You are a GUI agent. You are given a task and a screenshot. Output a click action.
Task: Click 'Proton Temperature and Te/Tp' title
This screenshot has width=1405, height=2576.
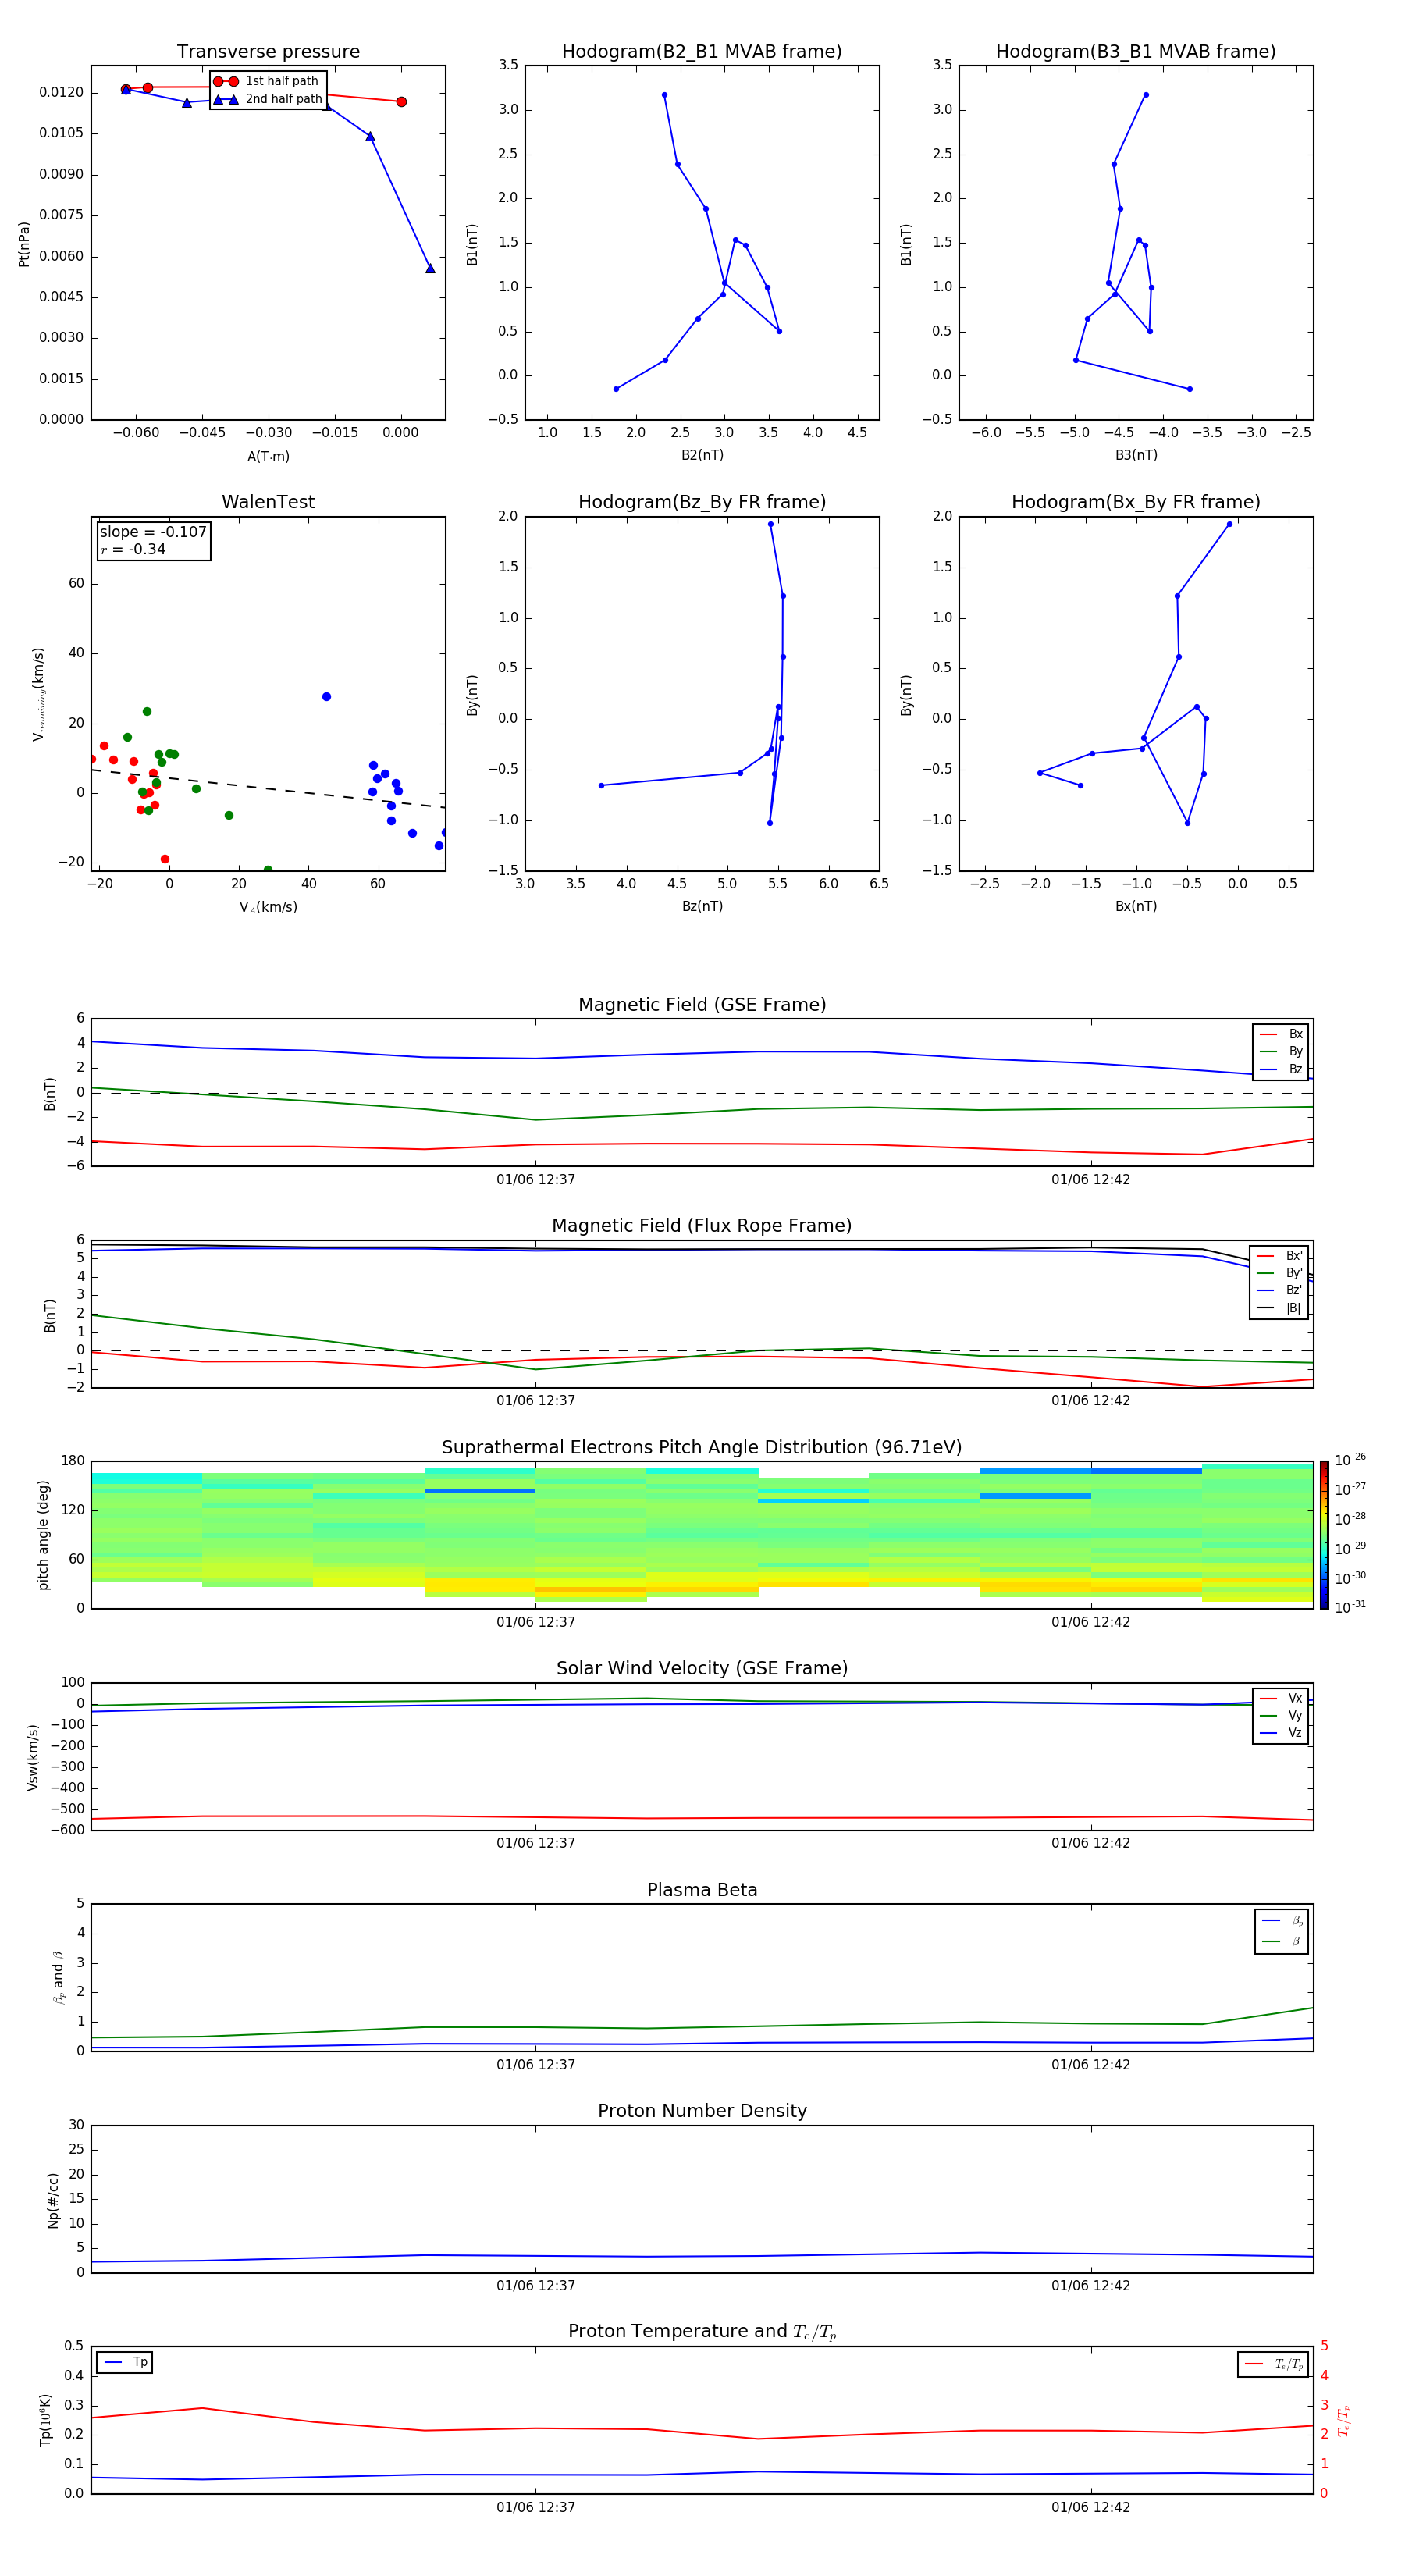pyautogui.click(x=702, y=2332)
